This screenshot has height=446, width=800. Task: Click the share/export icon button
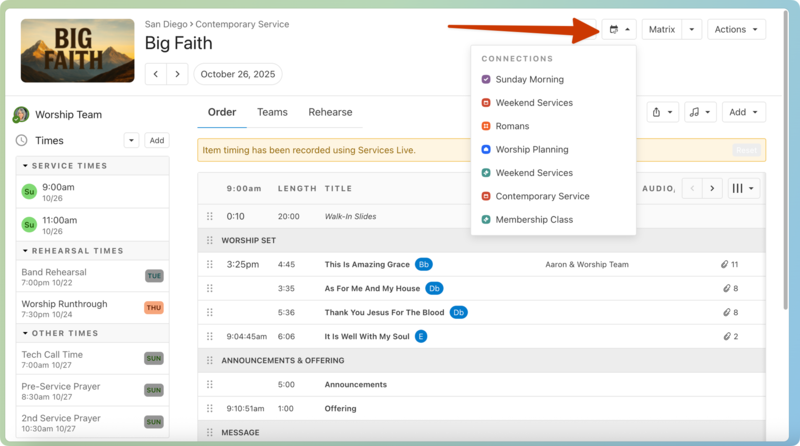[662, 112]
